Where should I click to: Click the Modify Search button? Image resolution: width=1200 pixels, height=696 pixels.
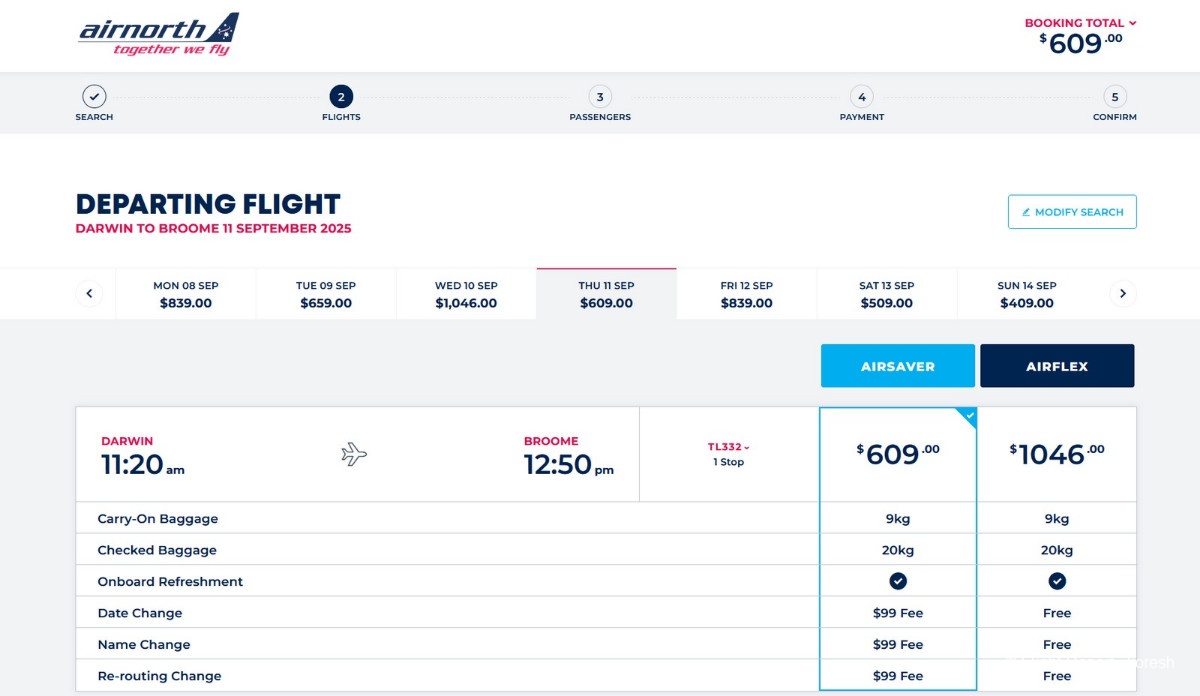point(1072,212)
